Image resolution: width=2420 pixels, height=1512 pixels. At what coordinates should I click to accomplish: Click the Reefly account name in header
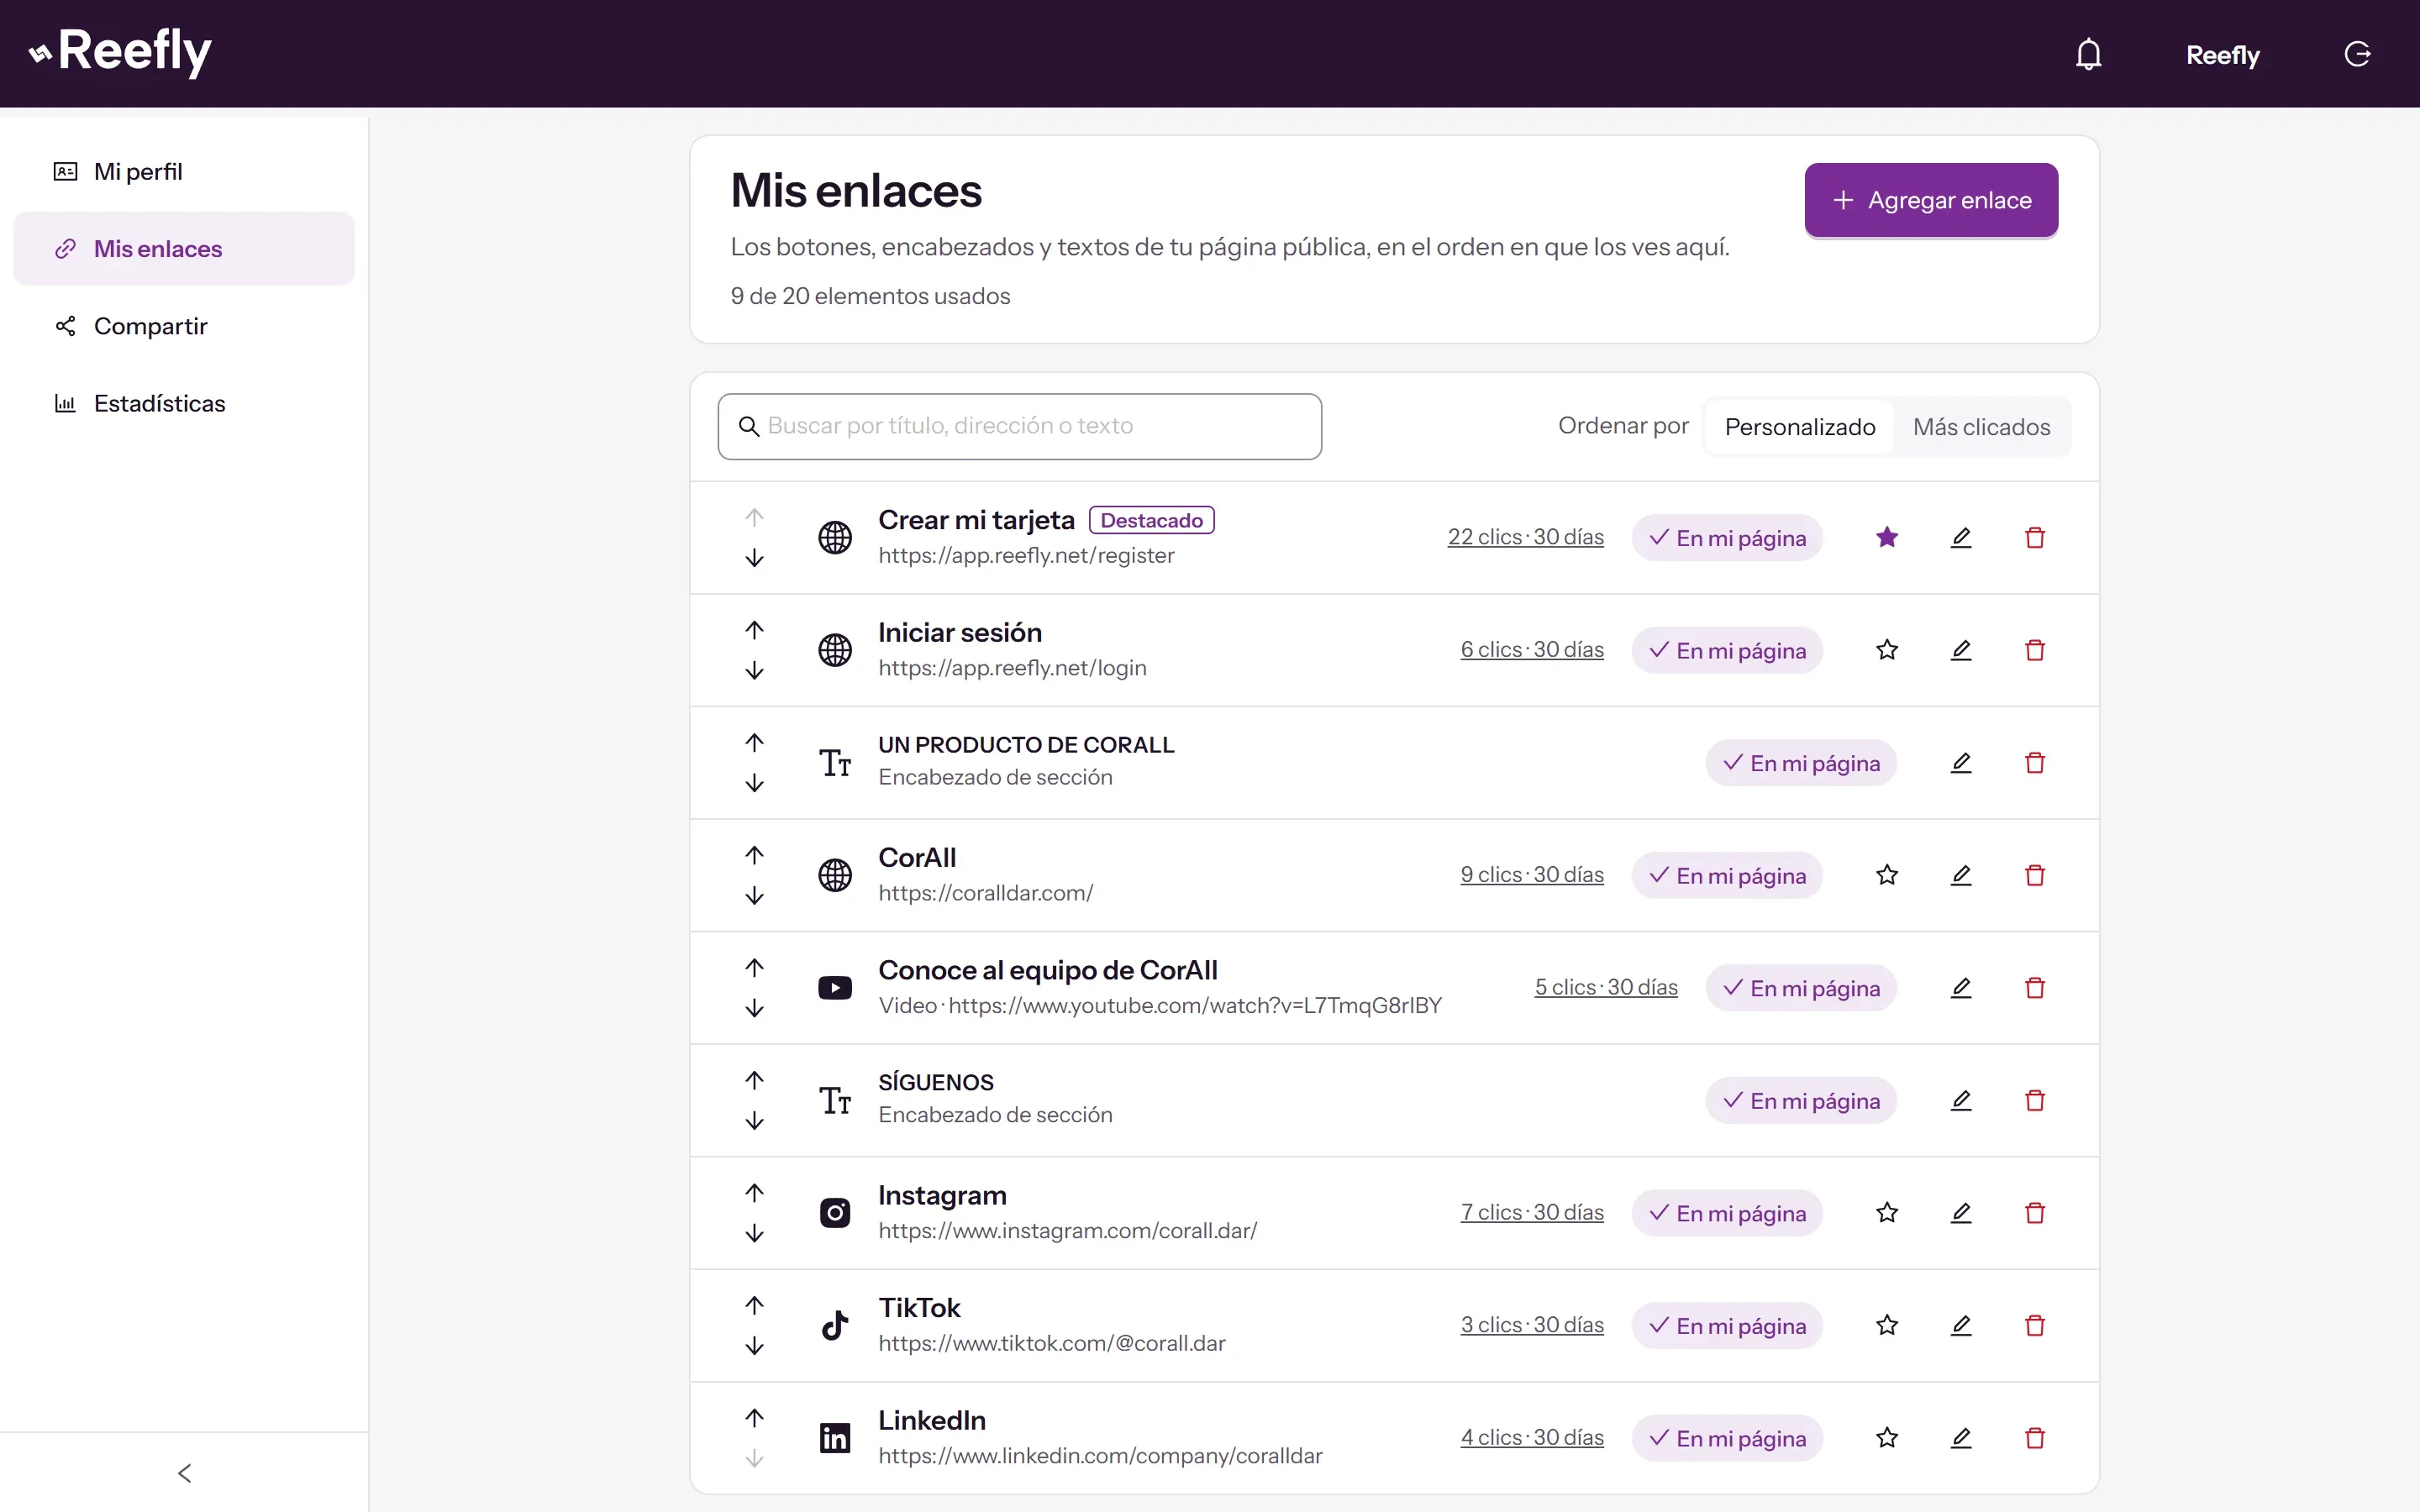click(2222, 55)
